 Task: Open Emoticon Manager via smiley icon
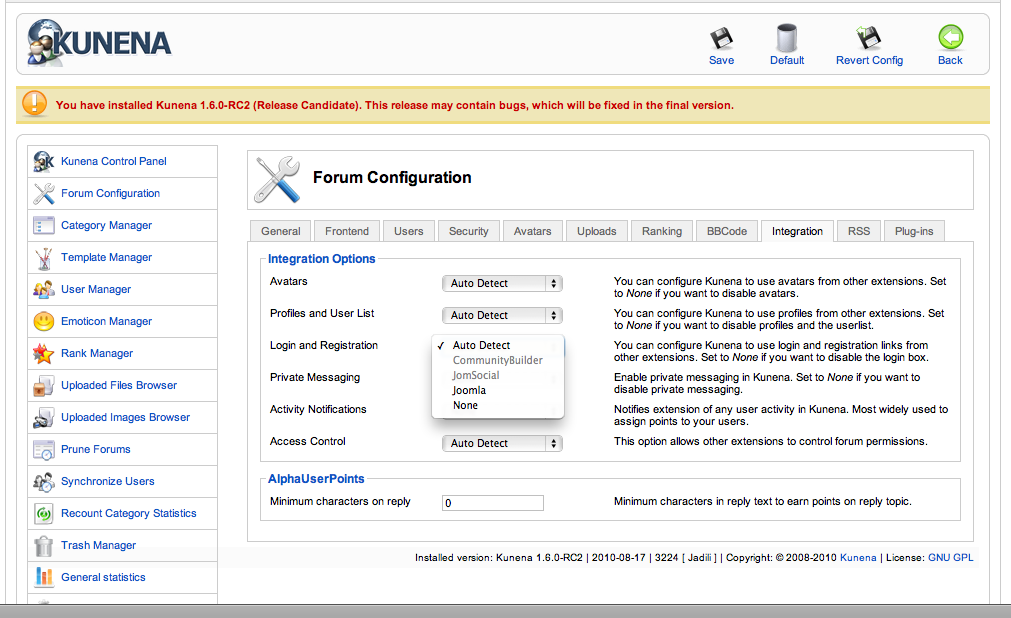coord(44,322)
